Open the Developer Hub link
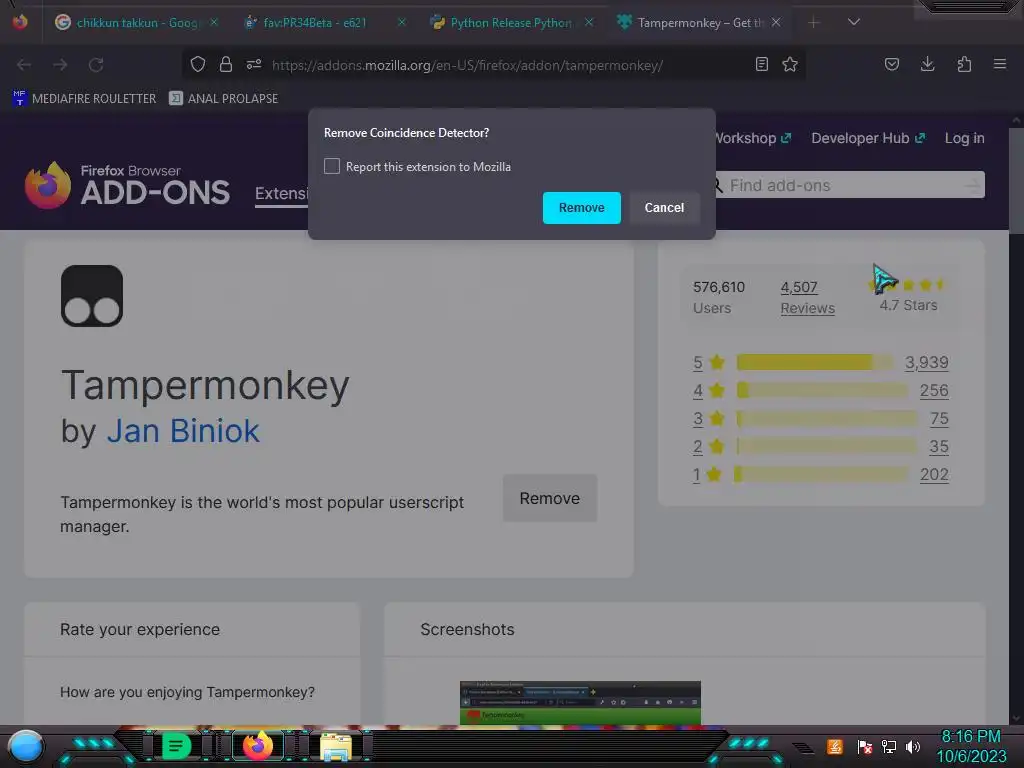The width and height of the screenshot is (1024, 768). 868,138
